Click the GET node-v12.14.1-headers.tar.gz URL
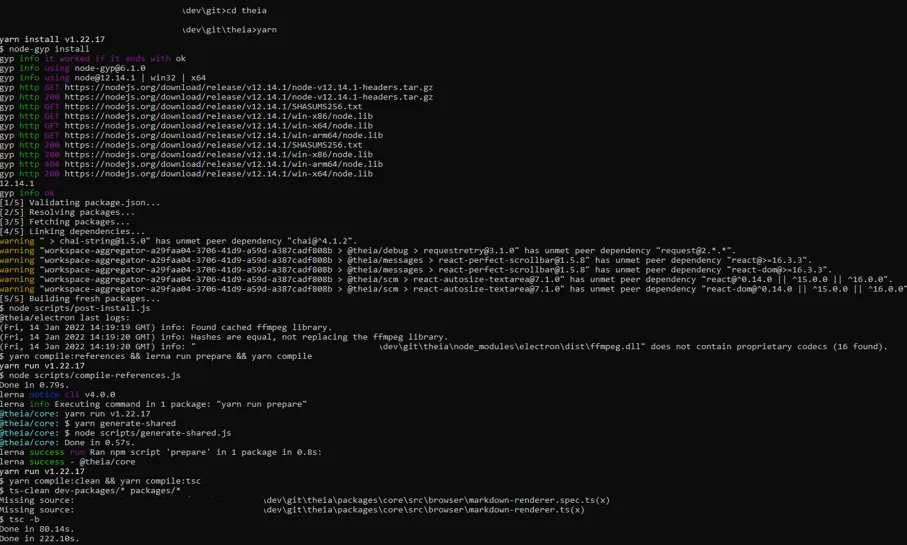This screenshot has height=545, width=907. pos(248,87)
